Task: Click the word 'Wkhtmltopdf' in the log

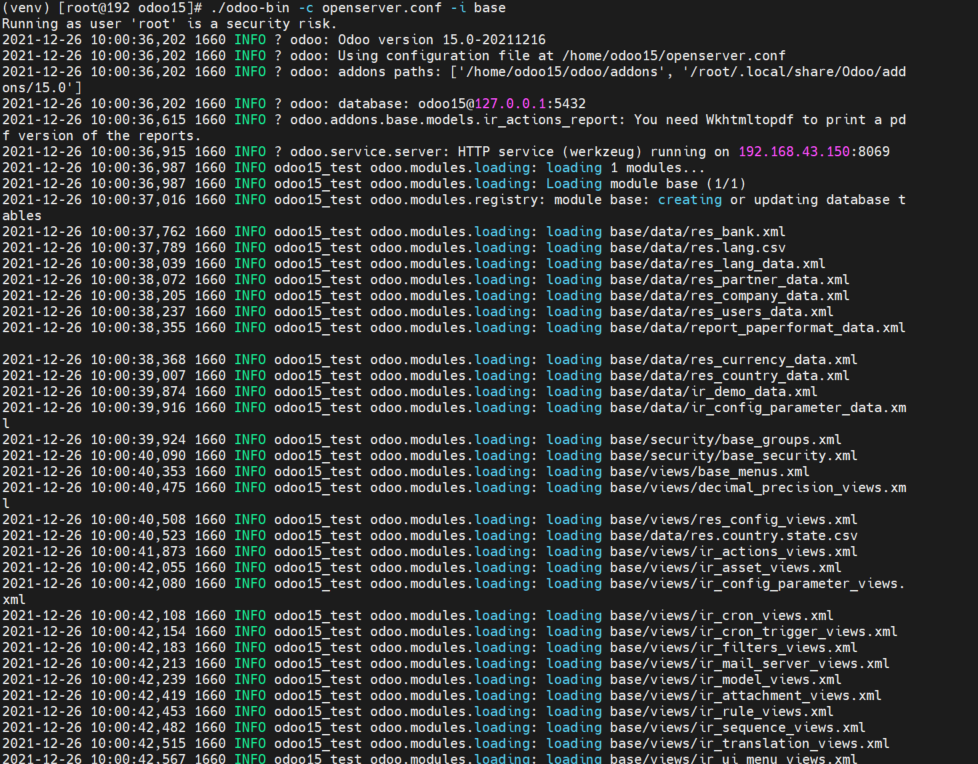Action: point(749,120)
